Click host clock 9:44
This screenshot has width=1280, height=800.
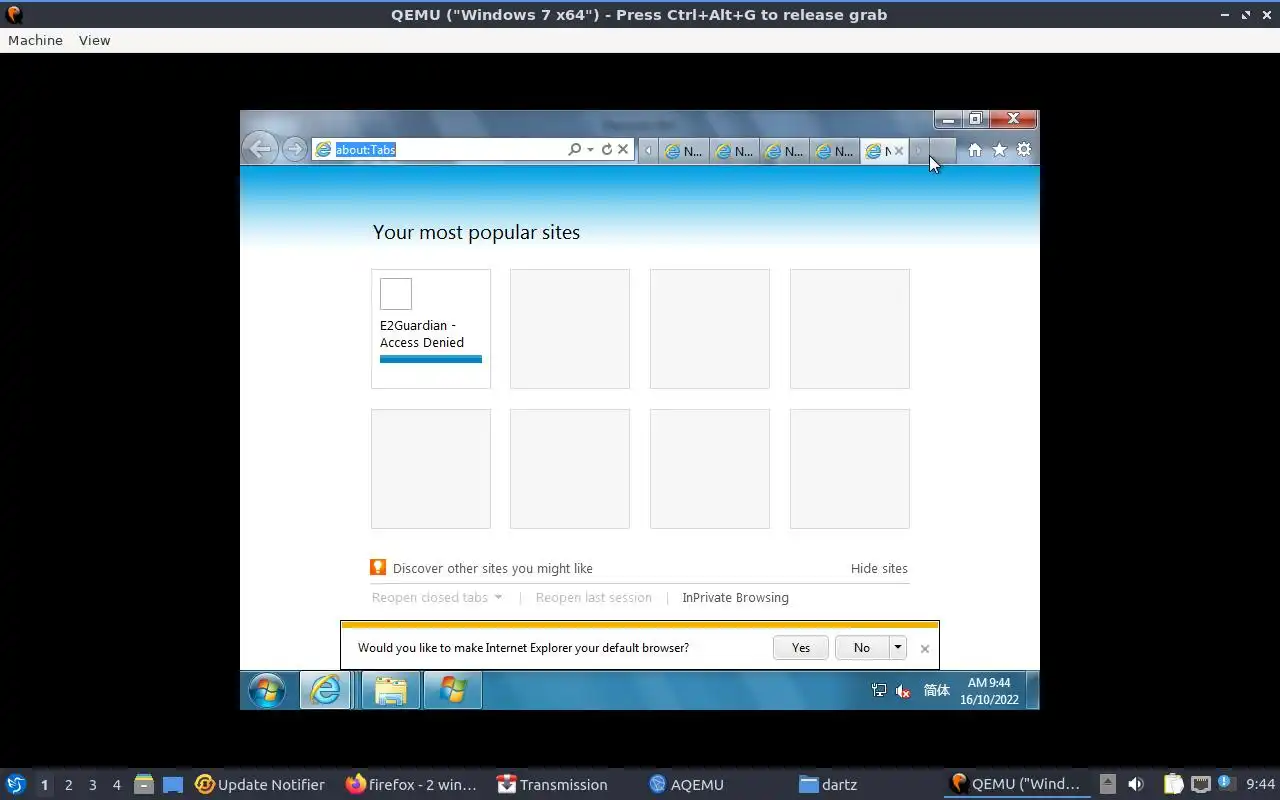(x=1261, y=784)
